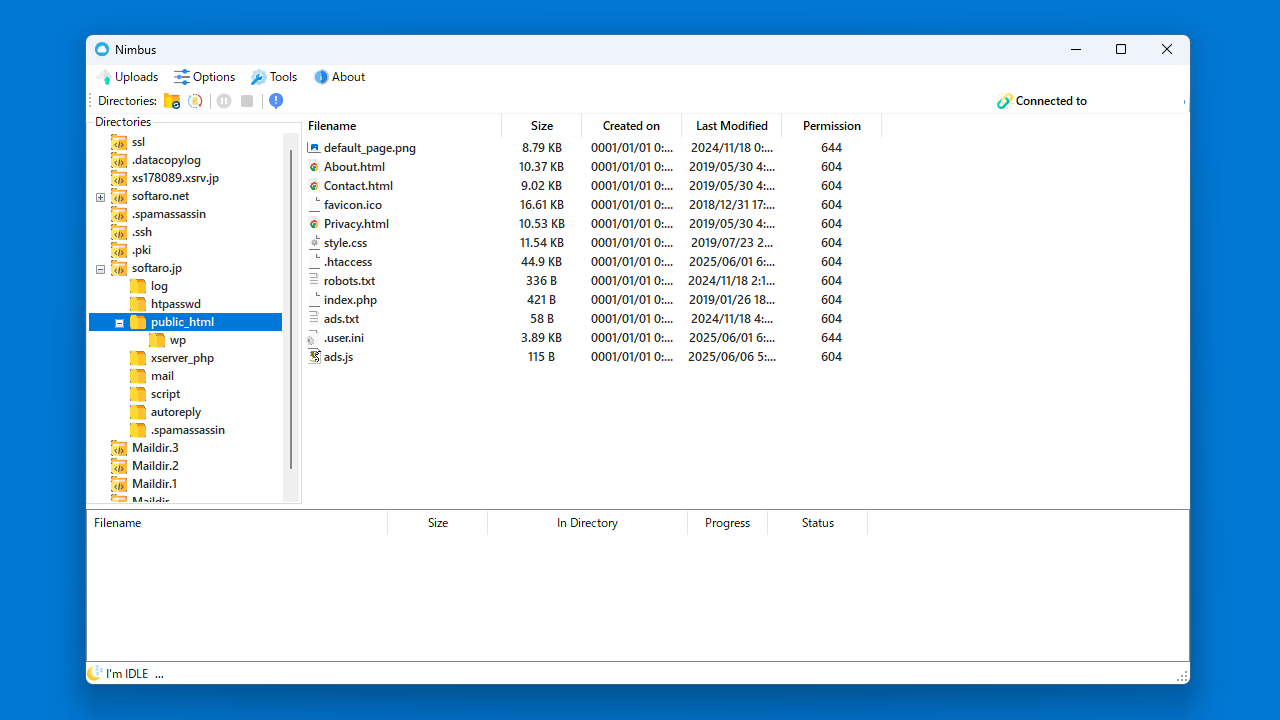The height and width of the screenshot is (720, 1280).
Task: Click the 44.9 KB size cell
Action: click(541, 262)
